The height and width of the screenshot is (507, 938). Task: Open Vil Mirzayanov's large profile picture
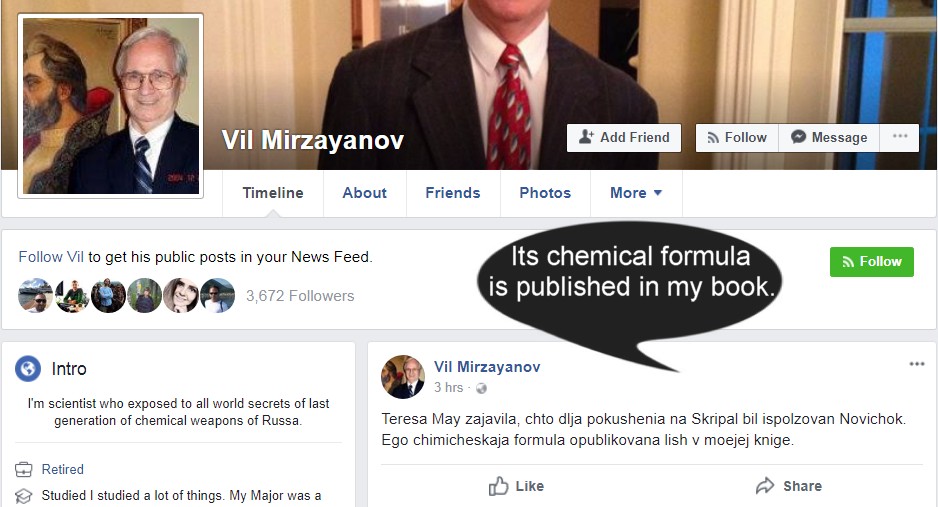pos(111,106)
